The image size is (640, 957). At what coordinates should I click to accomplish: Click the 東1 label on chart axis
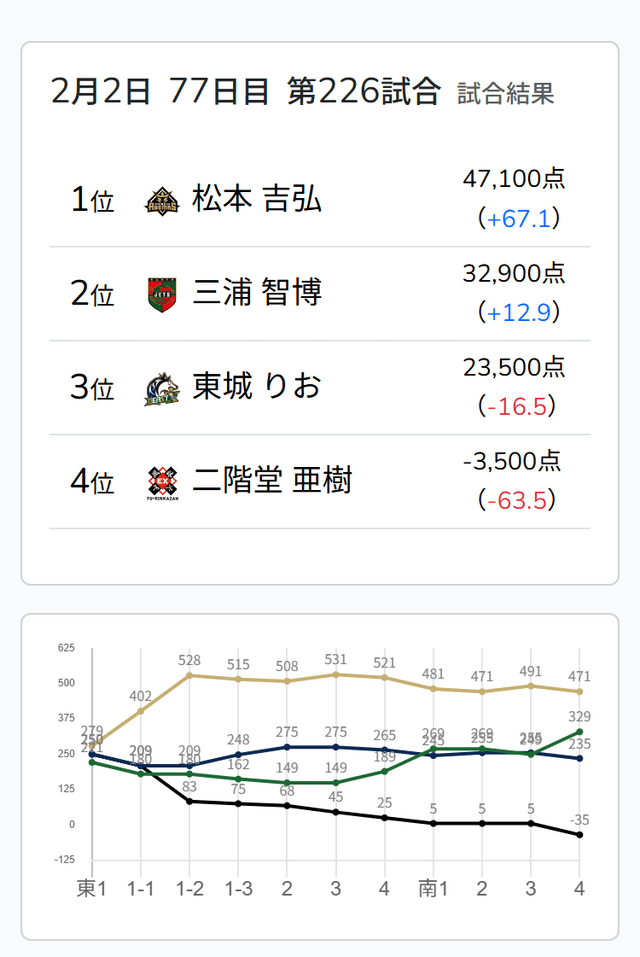(x=92, y=888)
